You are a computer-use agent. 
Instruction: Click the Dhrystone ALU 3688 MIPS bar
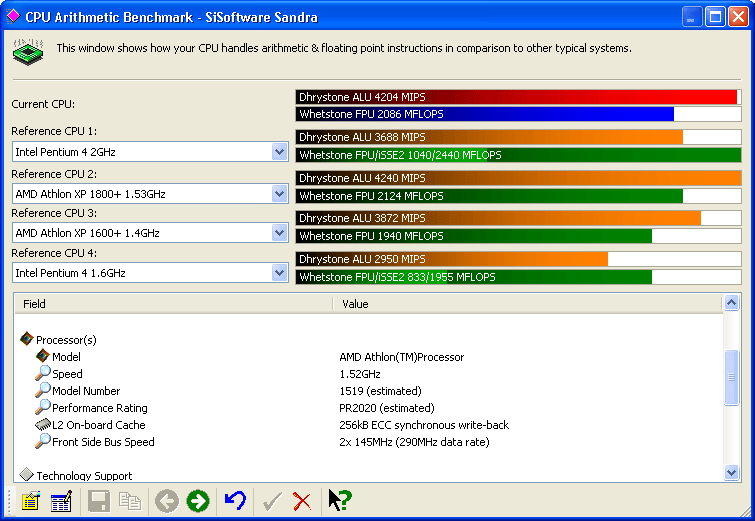(x=518, y=137)
